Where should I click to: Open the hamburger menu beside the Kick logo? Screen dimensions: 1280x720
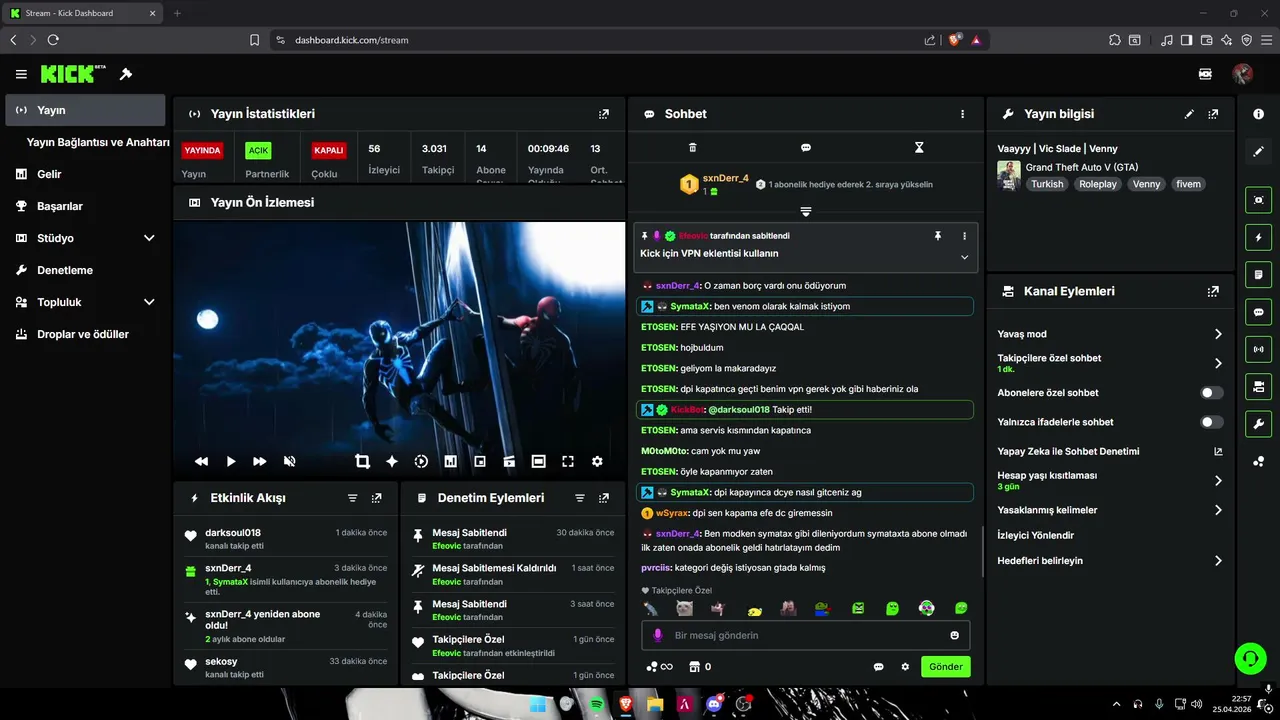pyautogui.click(x=21, y=74)
